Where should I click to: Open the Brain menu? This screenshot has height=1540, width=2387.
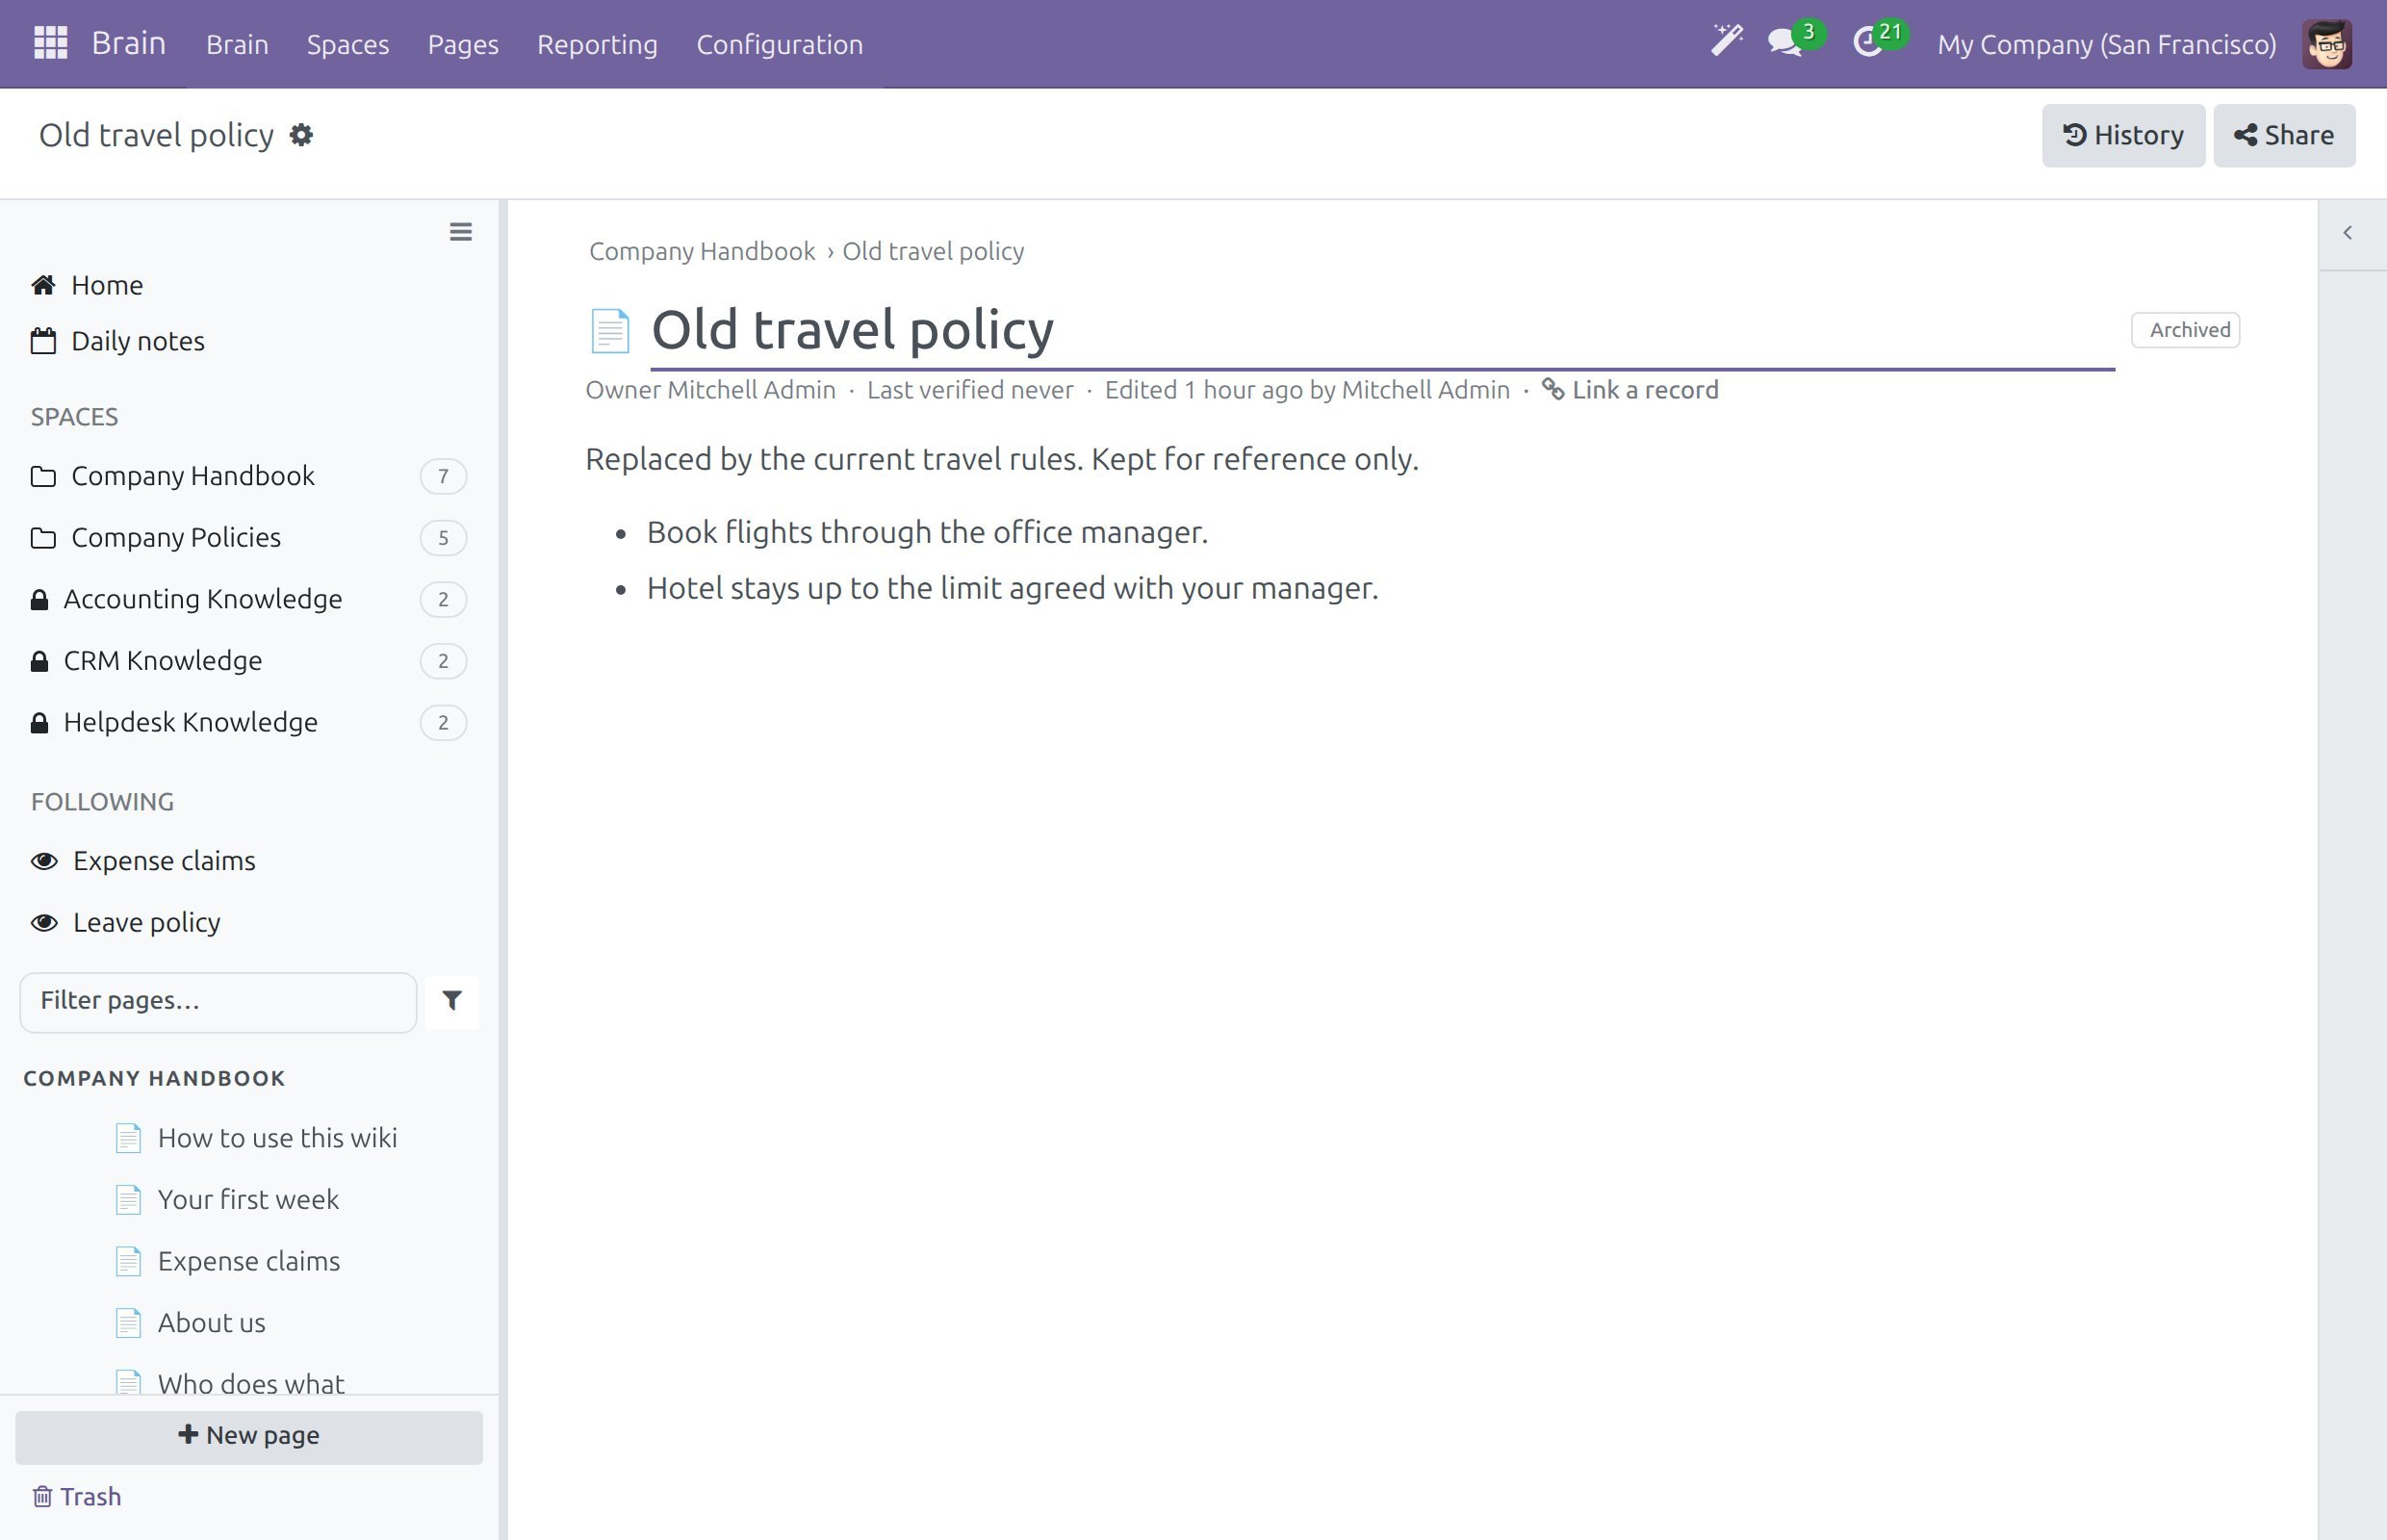pos(237,44)
